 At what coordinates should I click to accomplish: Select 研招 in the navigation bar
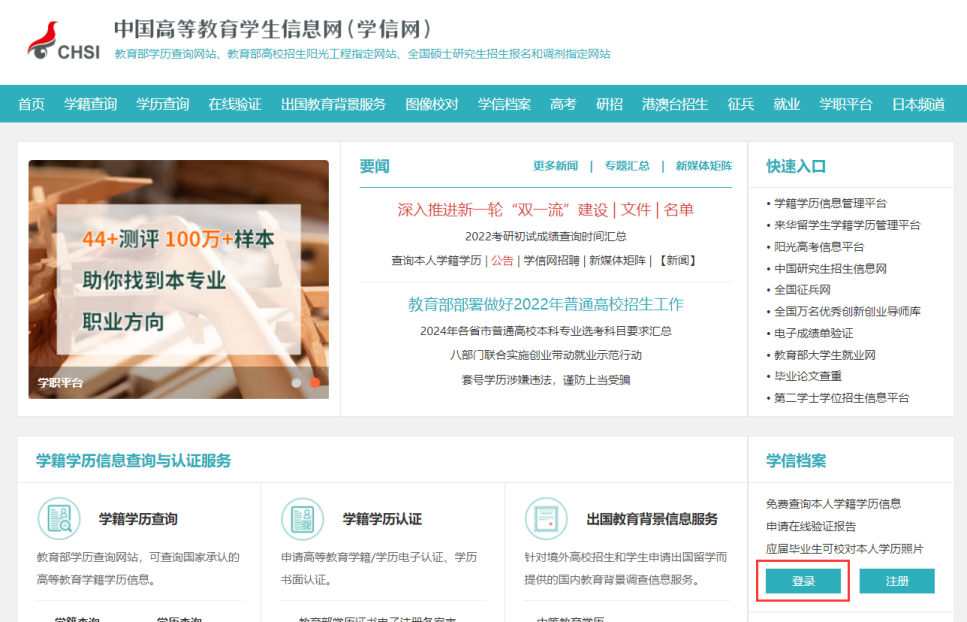[609, 104]
